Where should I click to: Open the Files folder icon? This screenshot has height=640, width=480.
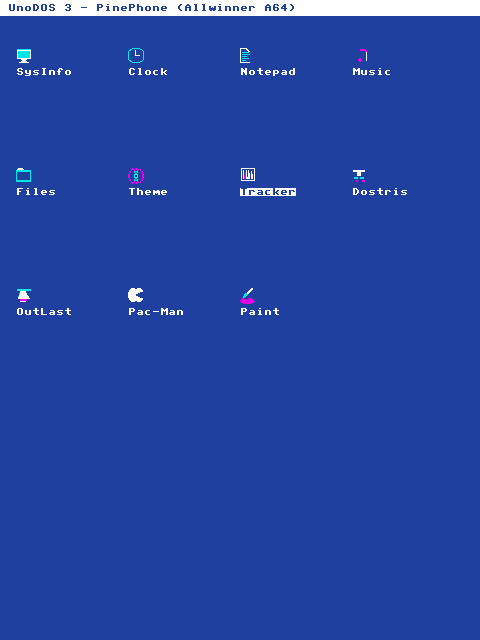(x=24, y=175)
